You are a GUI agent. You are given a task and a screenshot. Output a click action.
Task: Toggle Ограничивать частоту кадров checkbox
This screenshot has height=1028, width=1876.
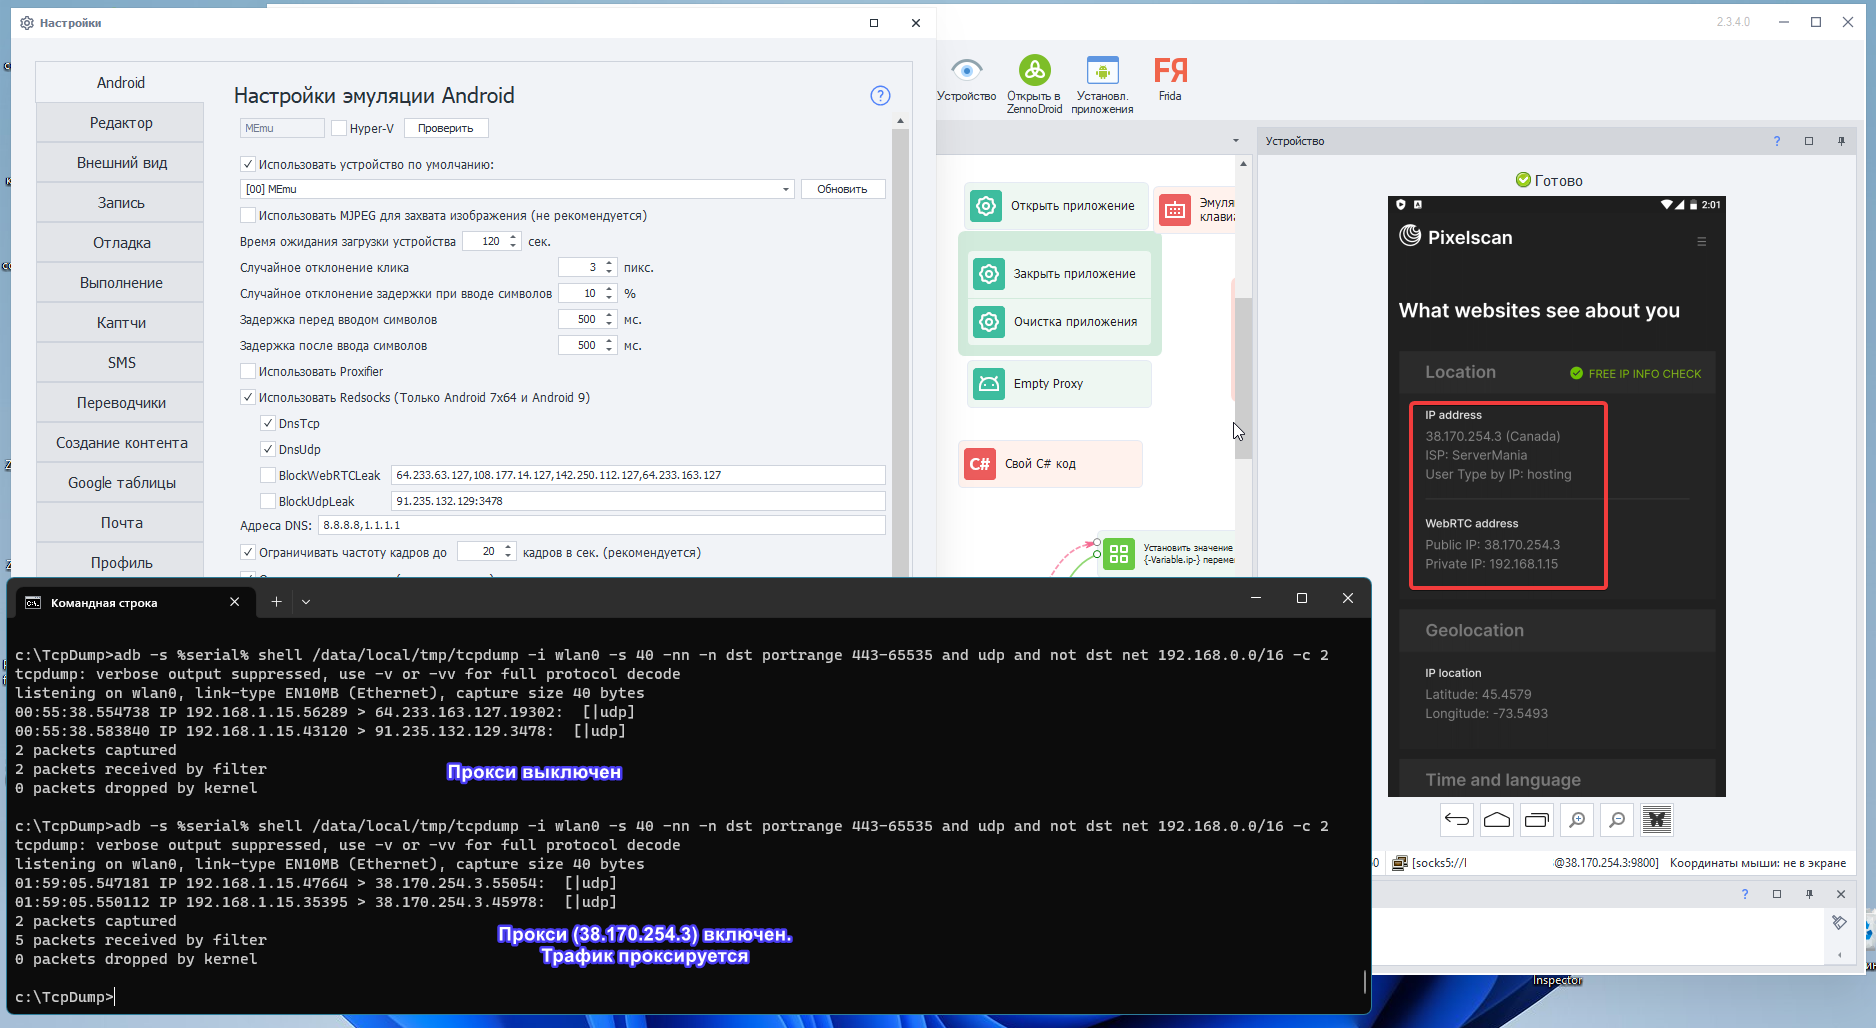click(248, 552)
